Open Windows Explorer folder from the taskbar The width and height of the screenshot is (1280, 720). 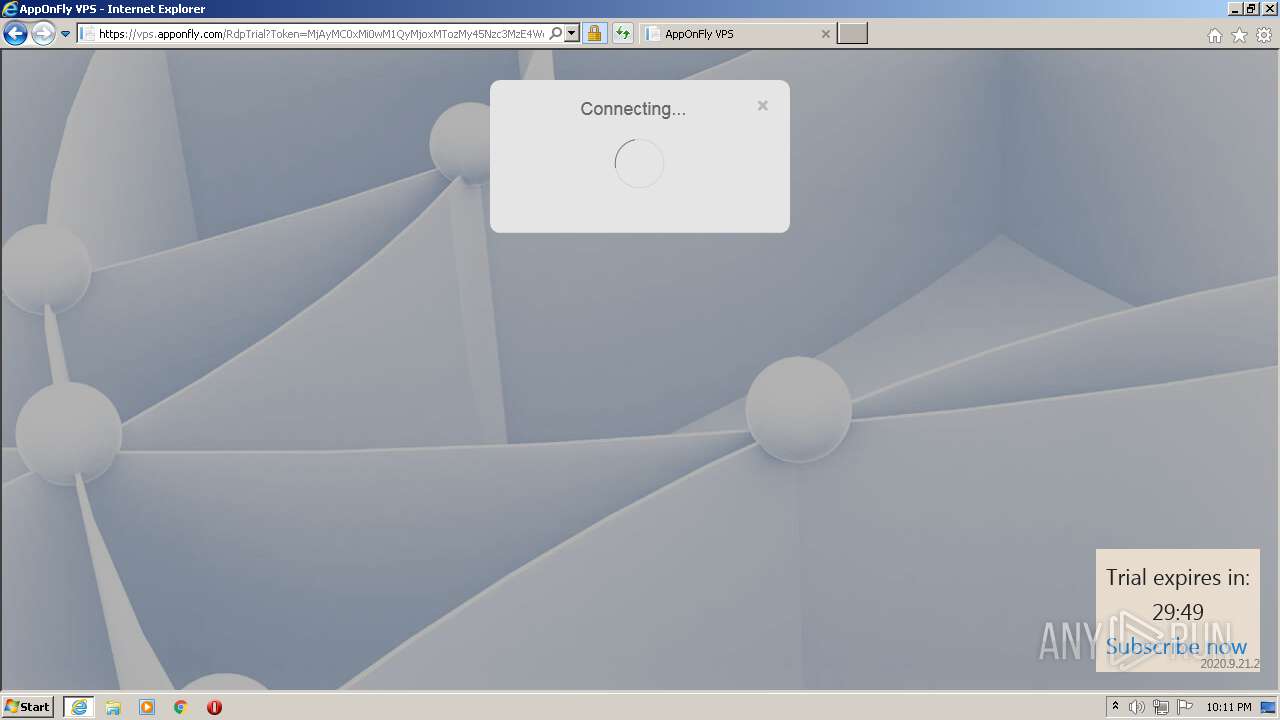click(113, 707)
